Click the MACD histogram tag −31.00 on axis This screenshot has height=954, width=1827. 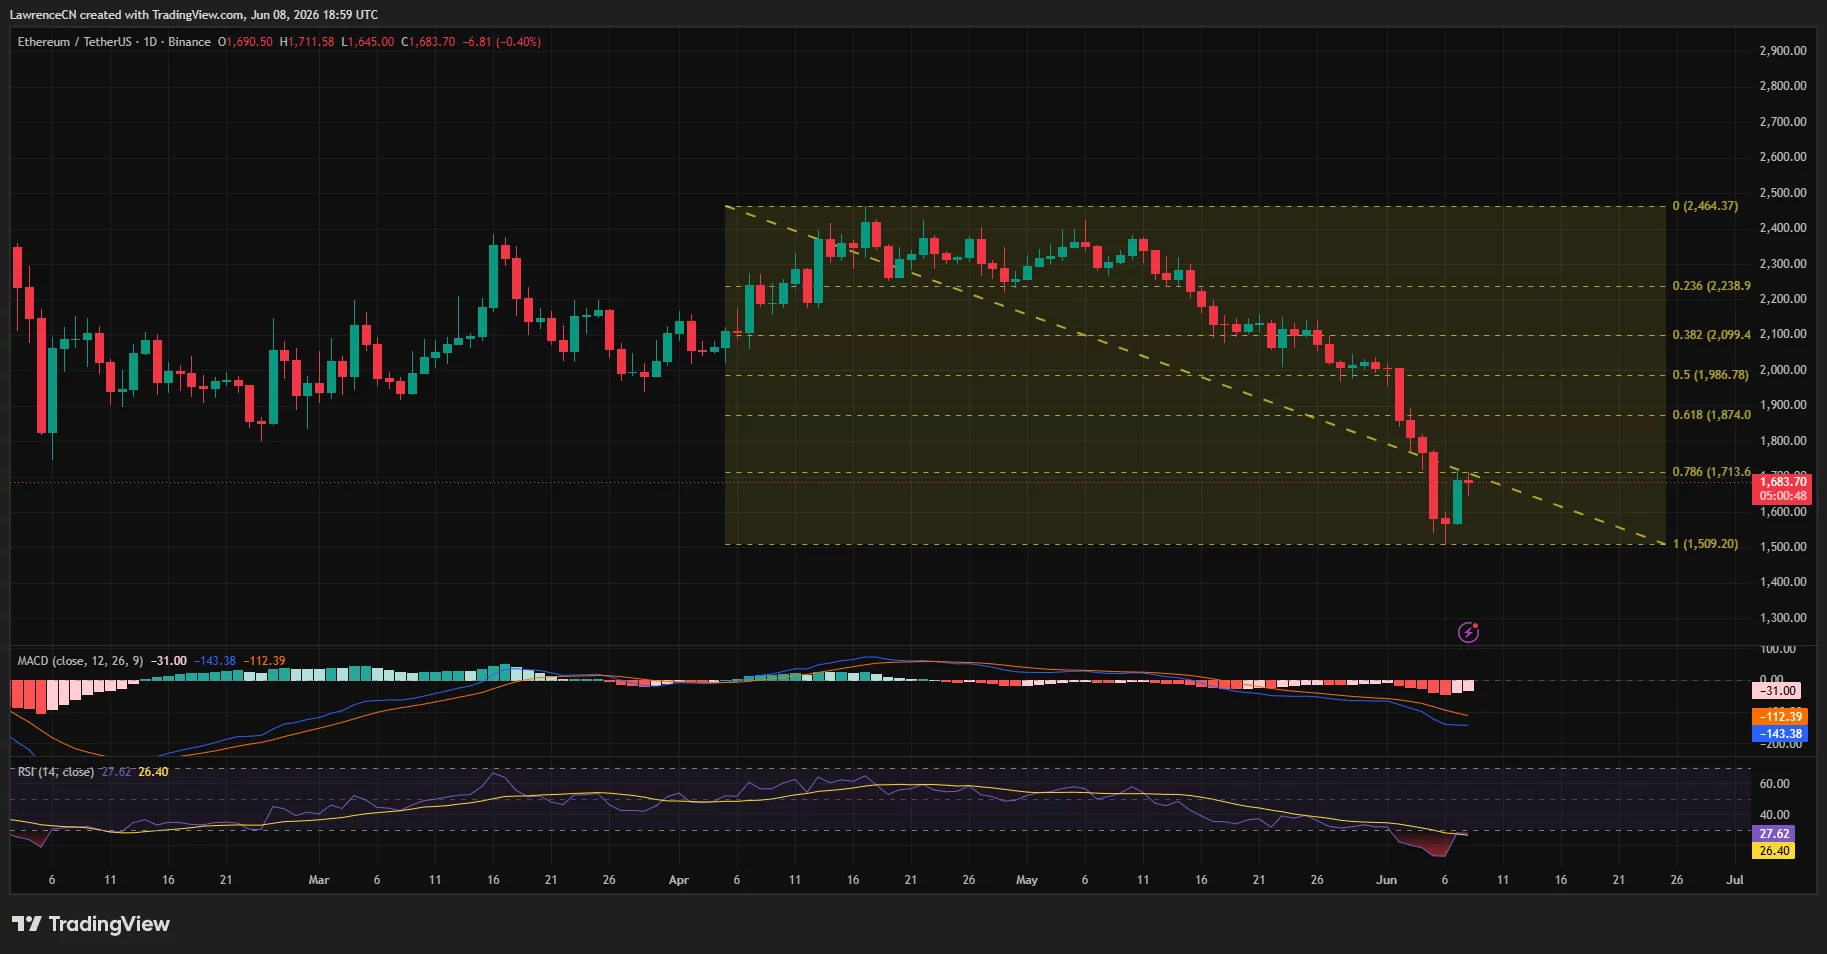[x=1778, y=691]
